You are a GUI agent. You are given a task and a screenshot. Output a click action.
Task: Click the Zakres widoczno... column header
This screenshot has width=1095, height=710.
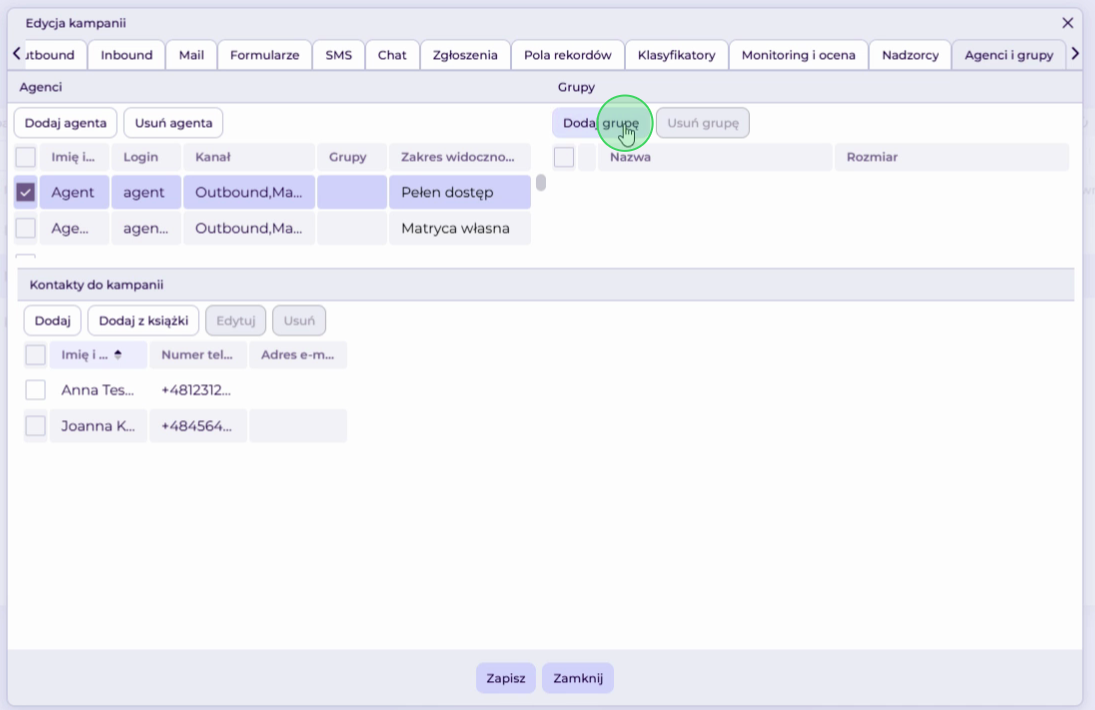coord(460,157)
